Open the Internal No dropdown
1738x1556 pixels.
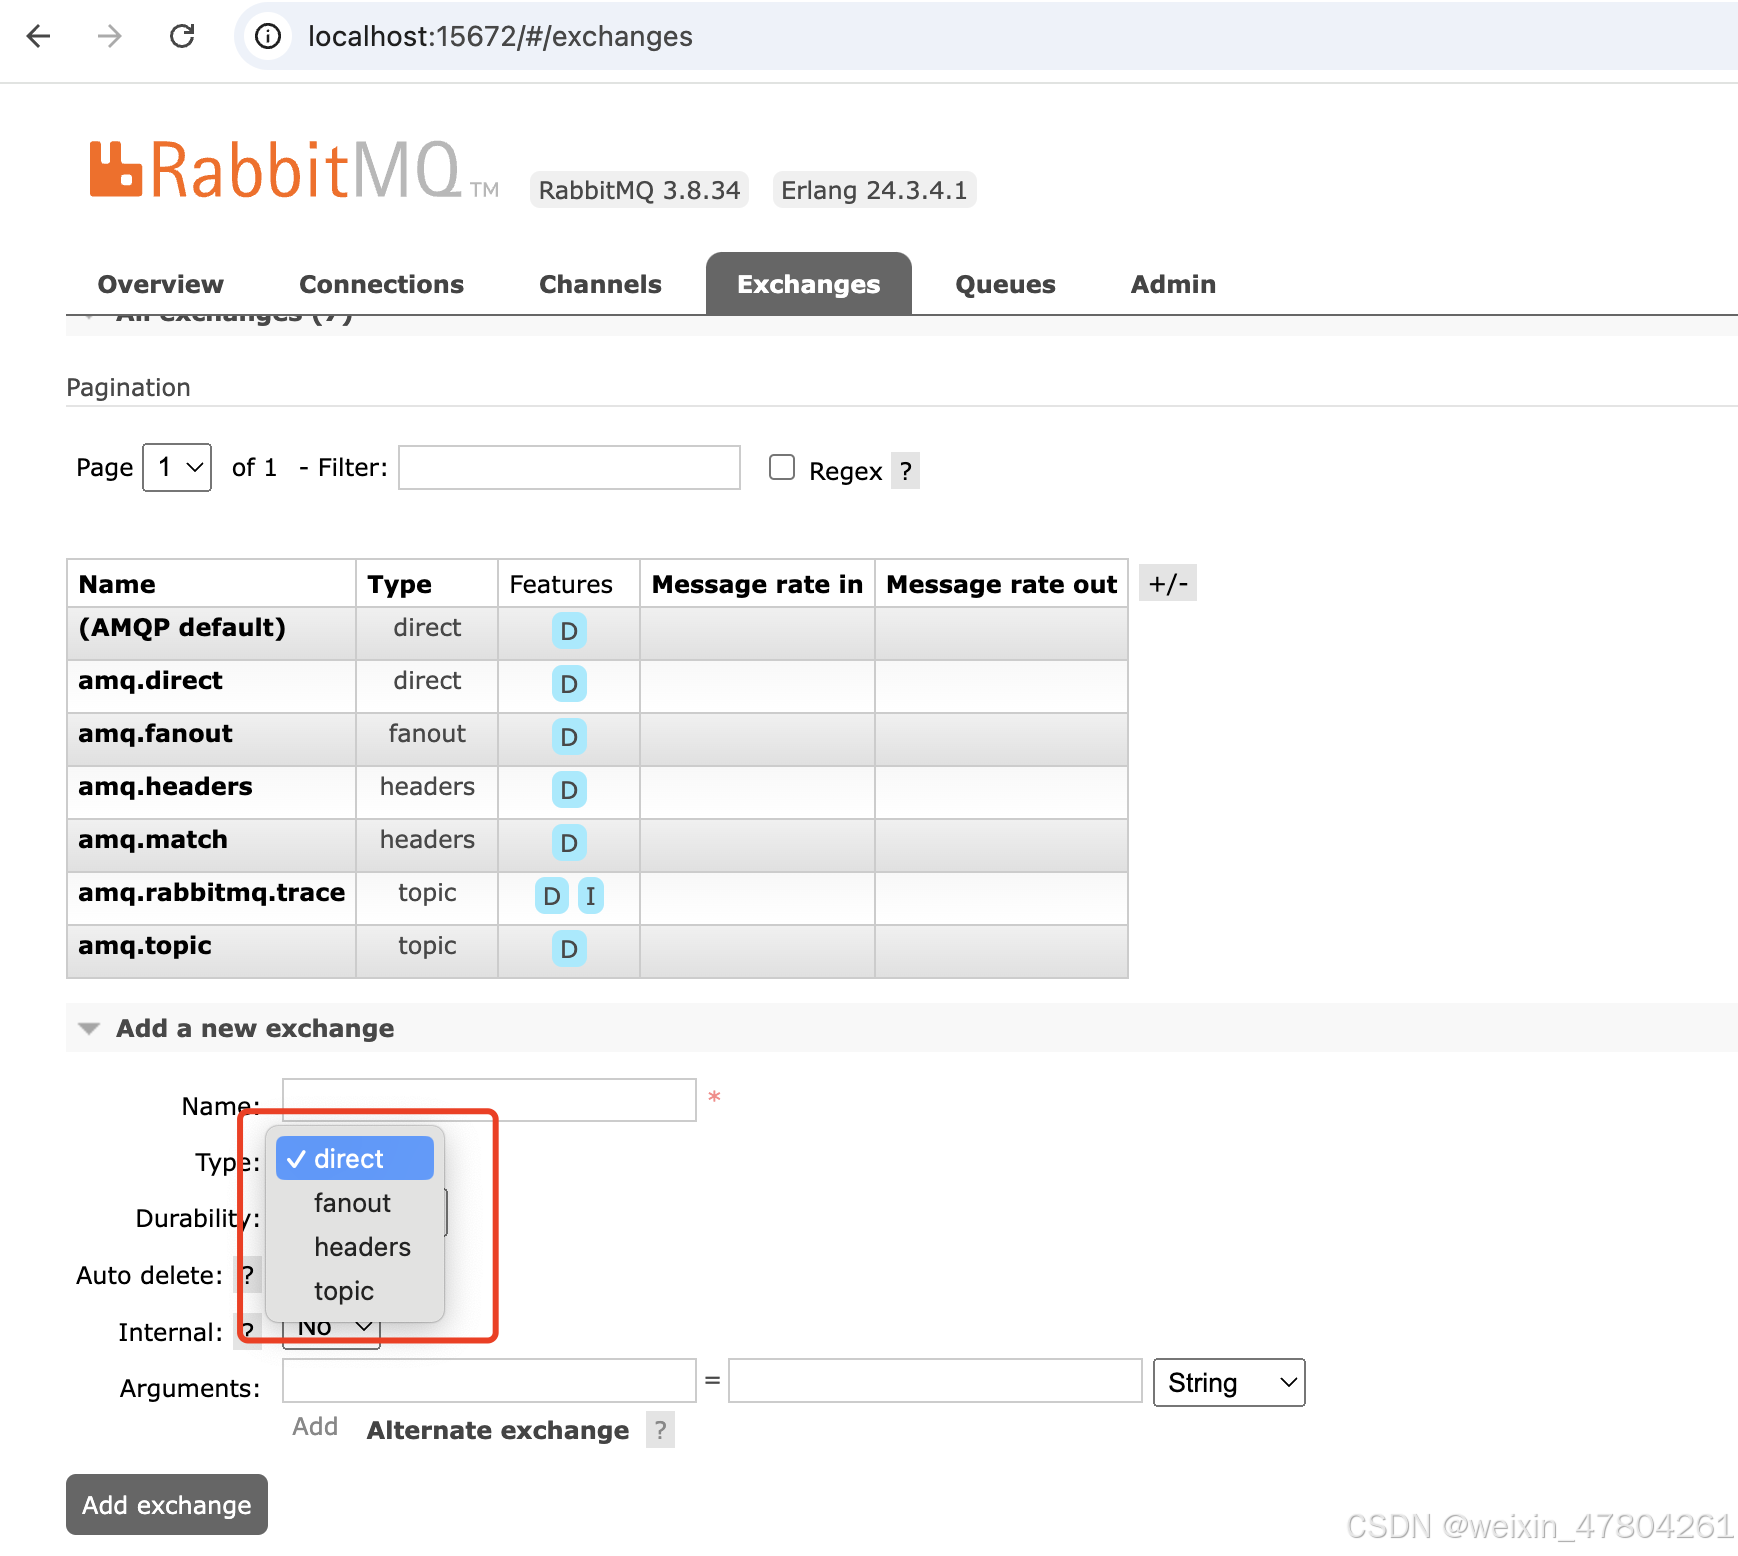click(331, 1330)
